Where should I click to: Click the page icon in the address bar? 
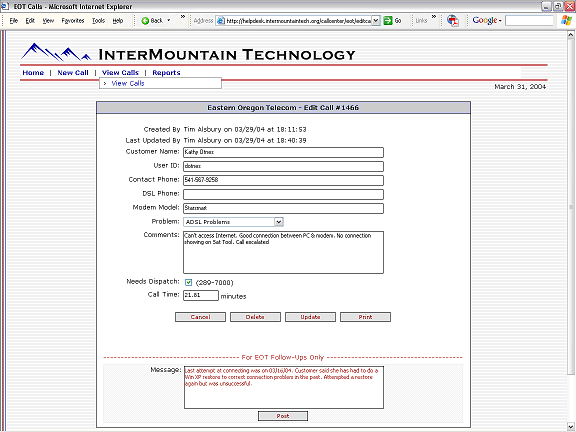220,21
